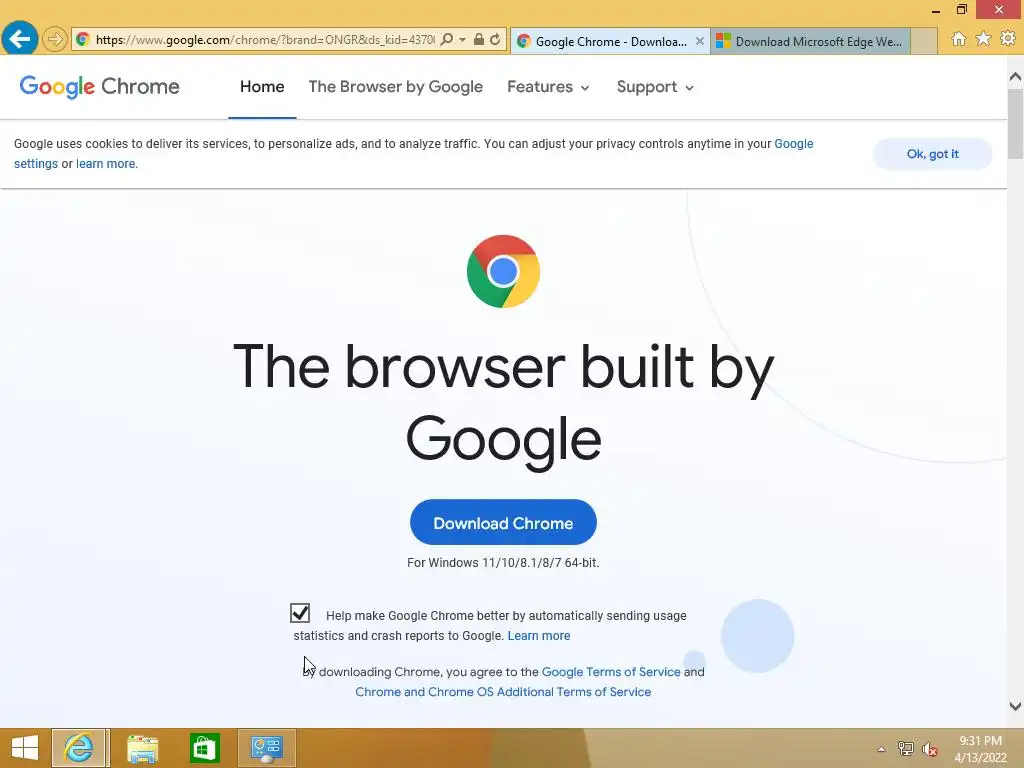Click the large Chrome logo image
The image size is (1024, 768).
(x=503, y=271)
